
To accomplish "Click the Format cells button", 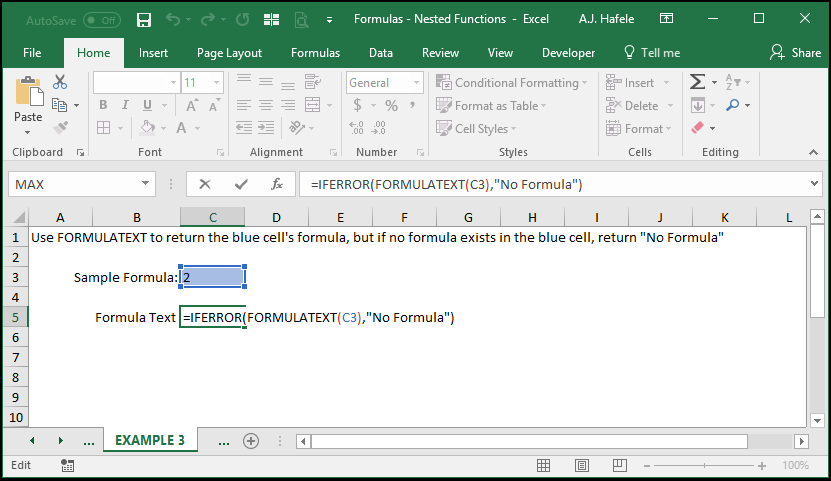I will (639, 128).
